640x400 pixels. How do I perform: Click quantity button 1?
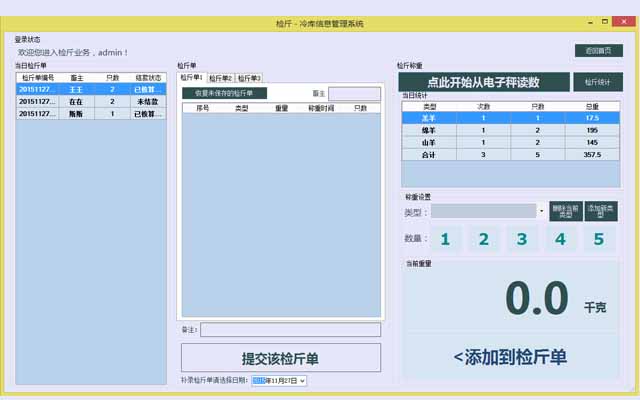click(x=445, y=239)
